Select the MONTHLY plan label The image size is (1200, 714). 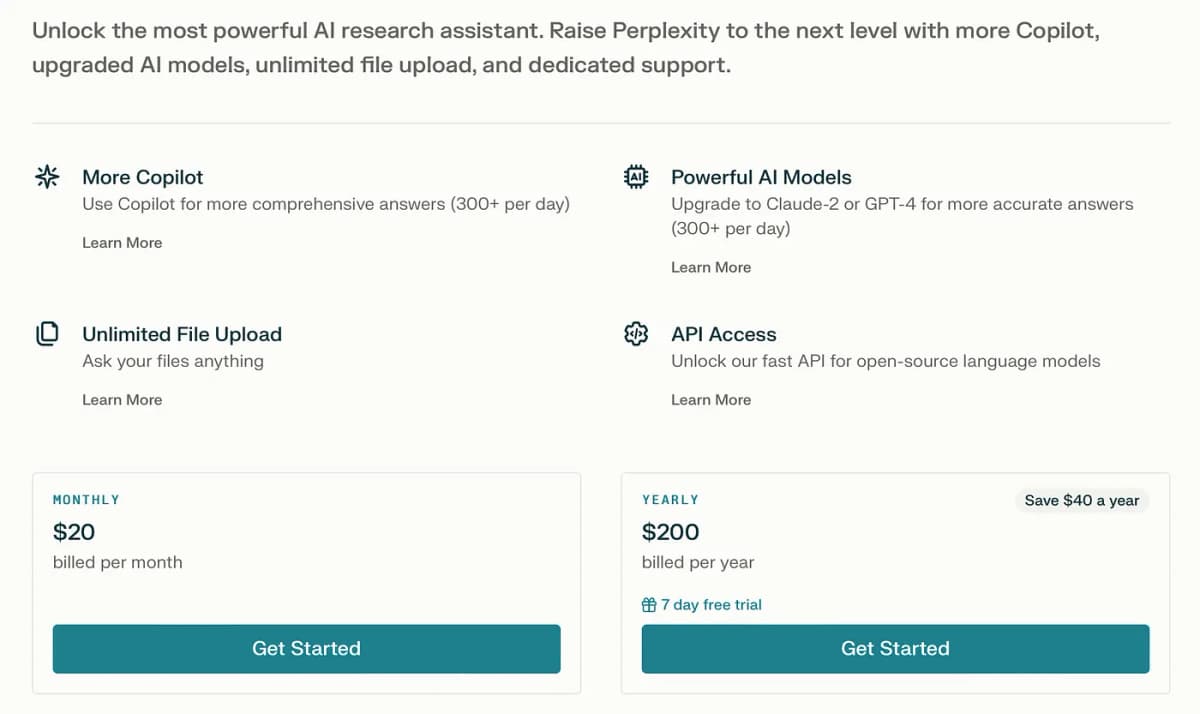pos(86,500)
